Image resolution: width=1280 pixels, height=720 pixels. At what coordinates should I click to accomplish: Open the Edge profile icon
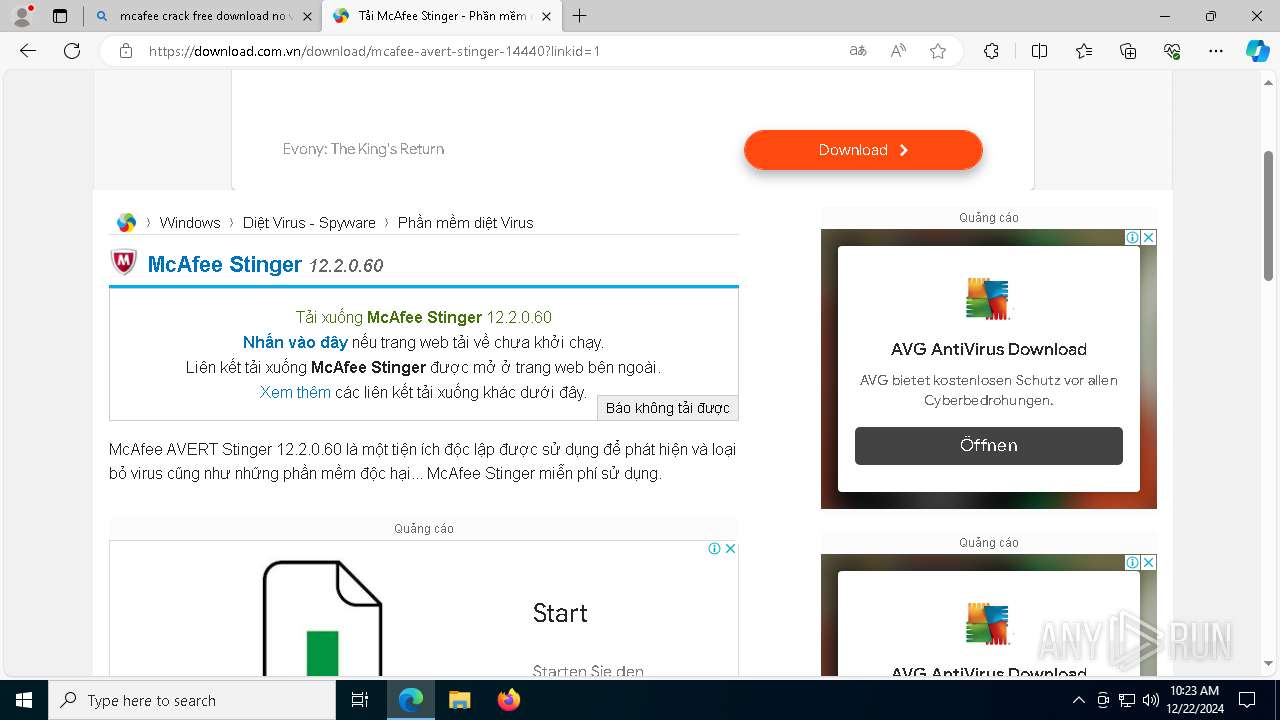21,16
